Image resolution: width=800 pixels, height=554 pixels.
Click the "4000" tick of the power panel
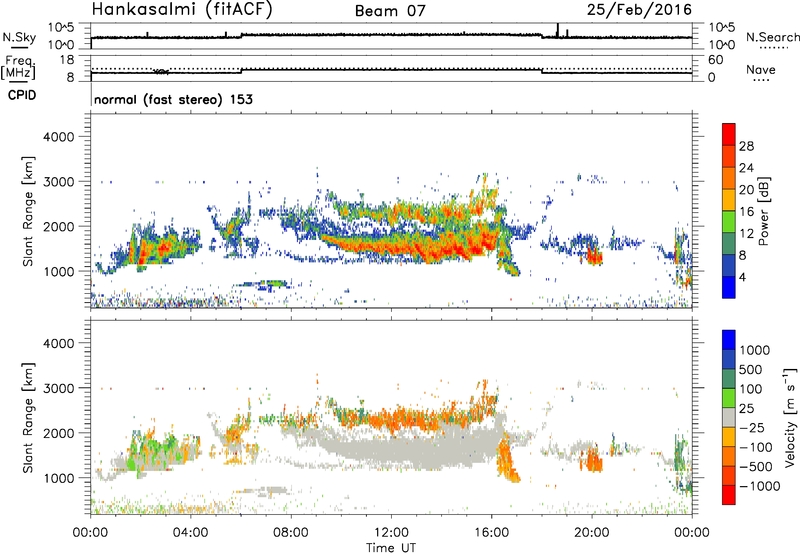[58, 137]
